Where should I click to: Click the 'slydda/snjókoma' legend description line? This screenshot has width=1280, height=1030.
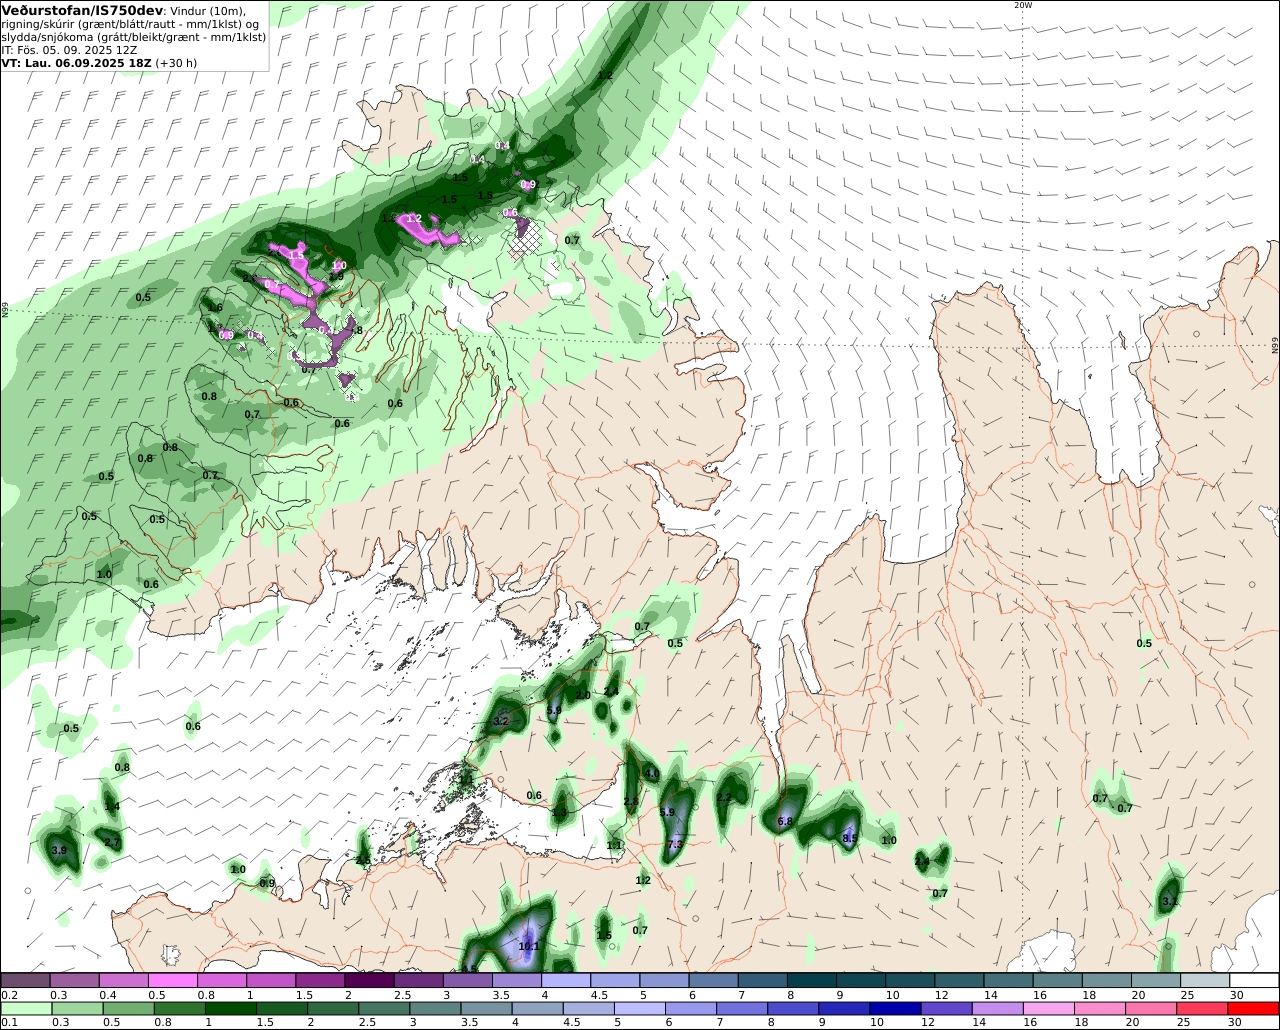point(133,36)
